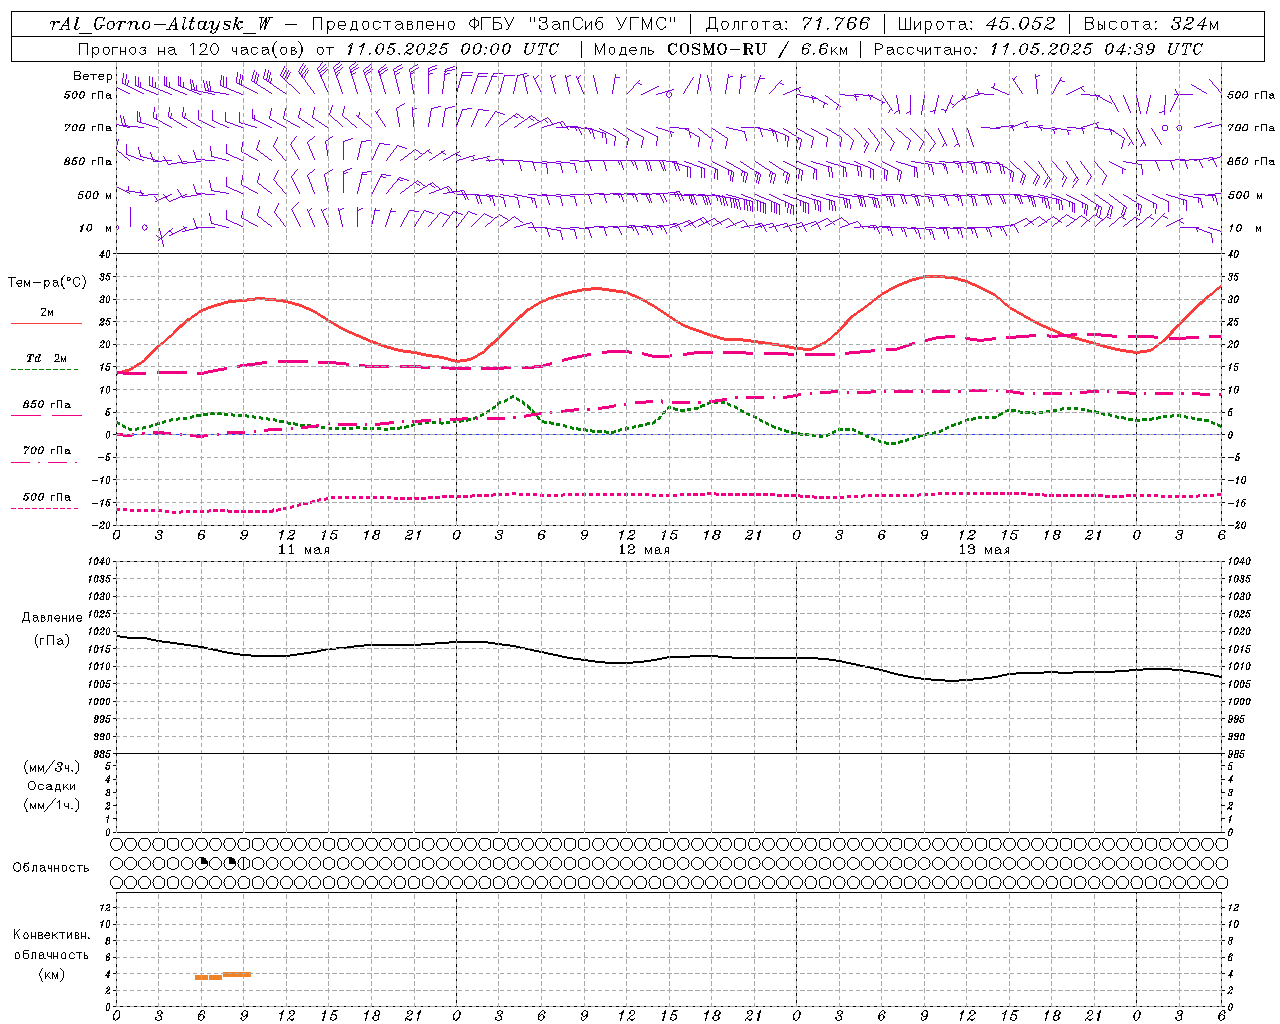Viewport: 1280px width, 1024px height.
Task: Click 12 on the right convective cloud axis
Action: 1234,907
